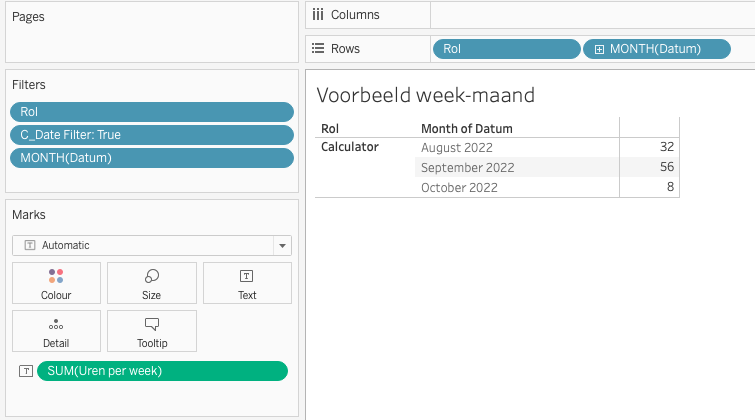The image size is (755, 420).
Task: Click the Rows shelf icon
Action: tap(318, 48)
